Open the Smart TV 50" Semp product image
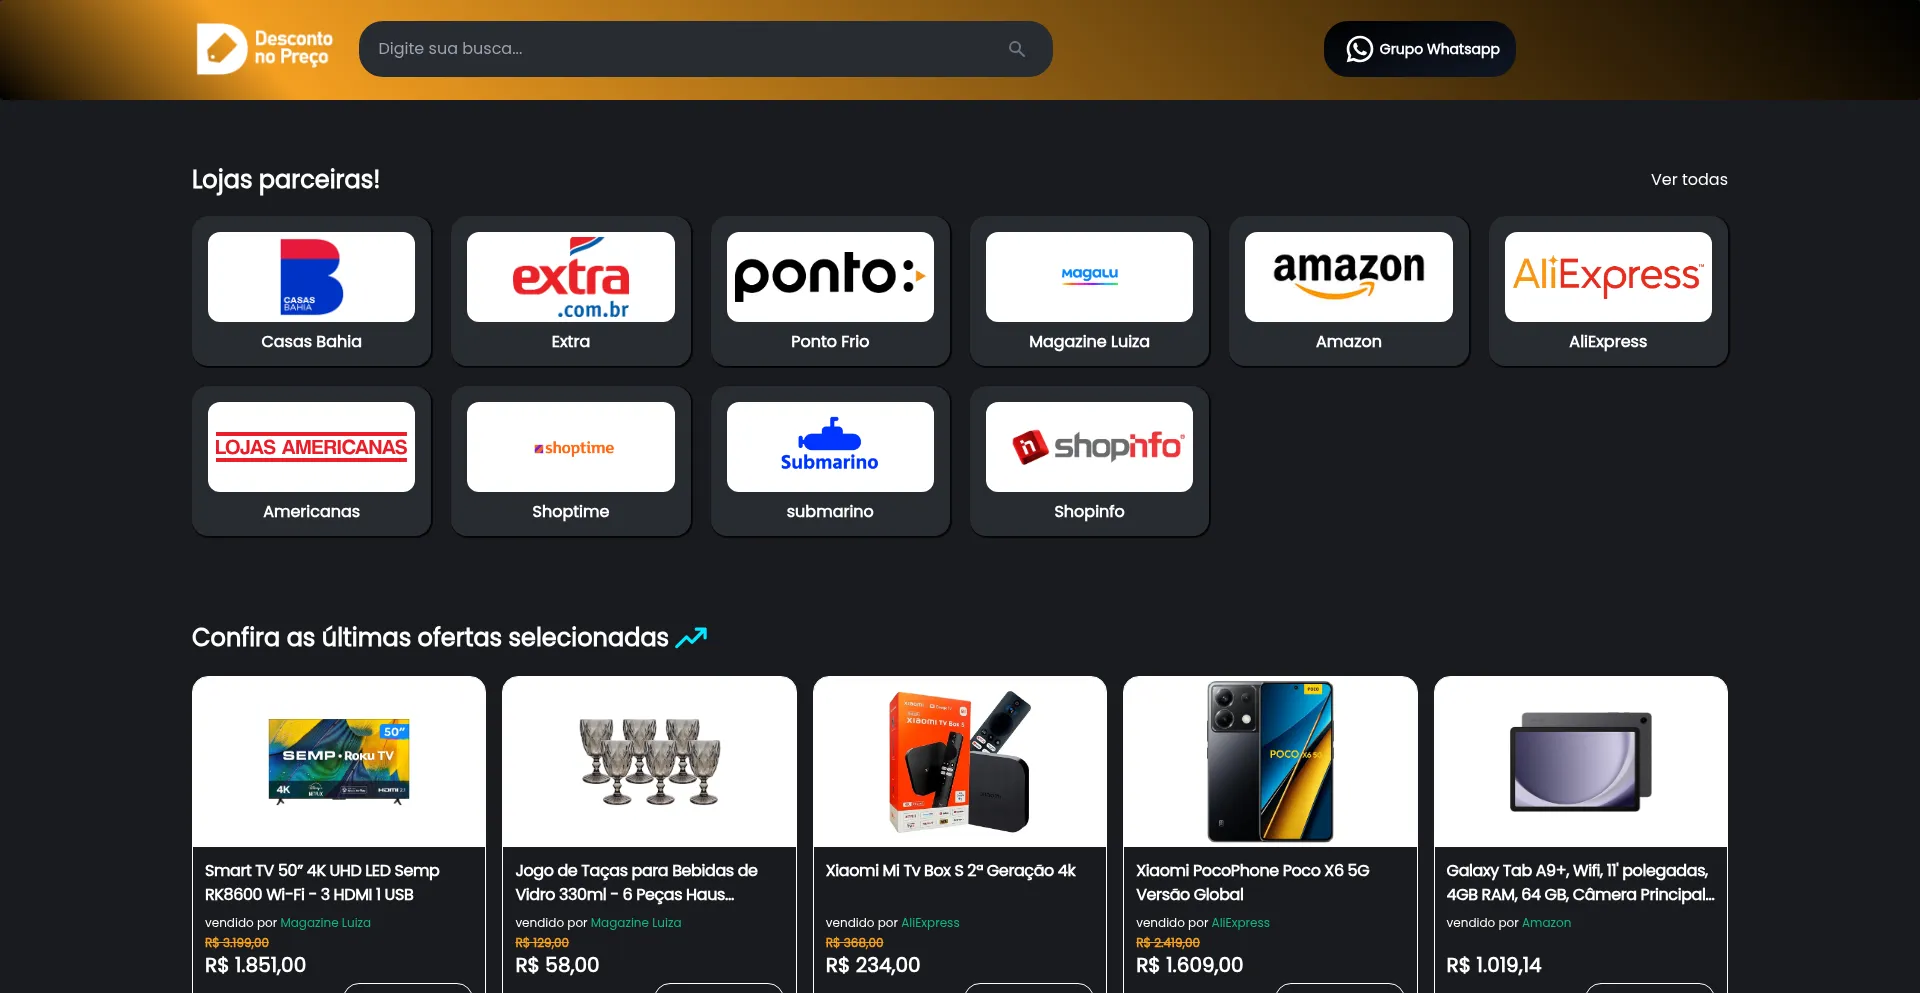Viewport: 1920px width, 993px height. click(339, 761)
